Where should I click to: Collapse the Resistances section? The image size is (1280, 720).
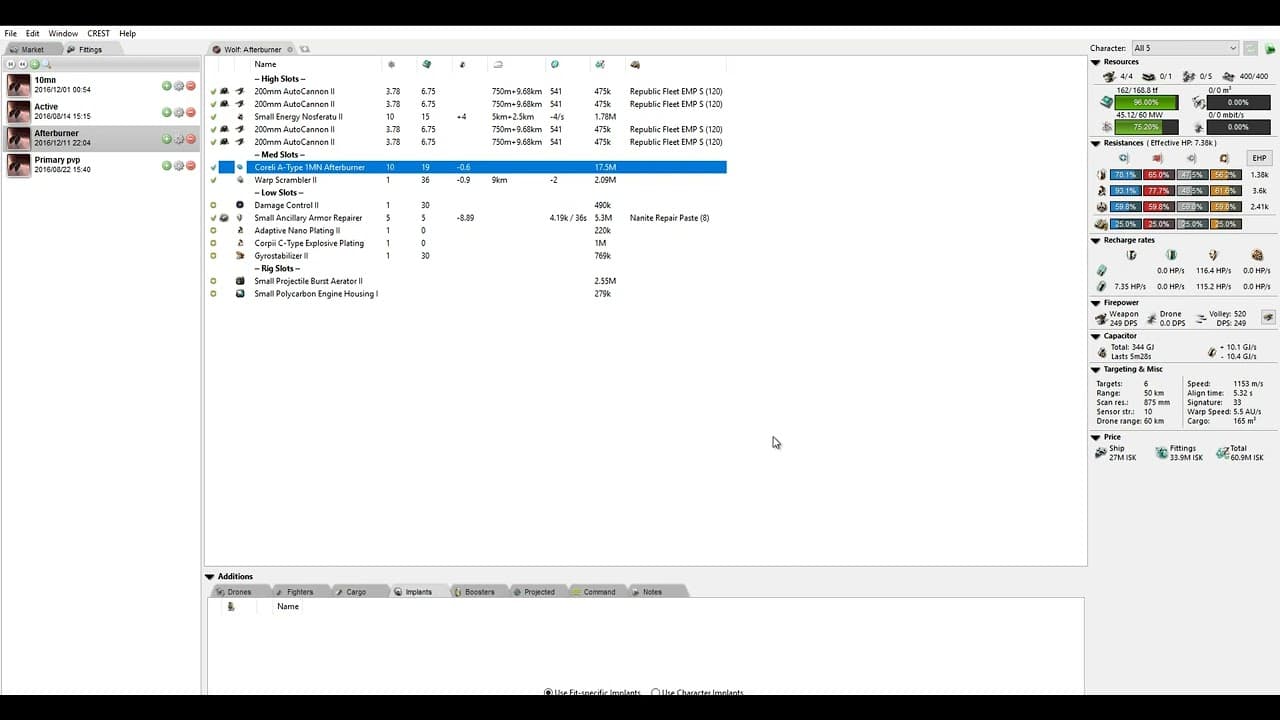(x=1096, y=144)
